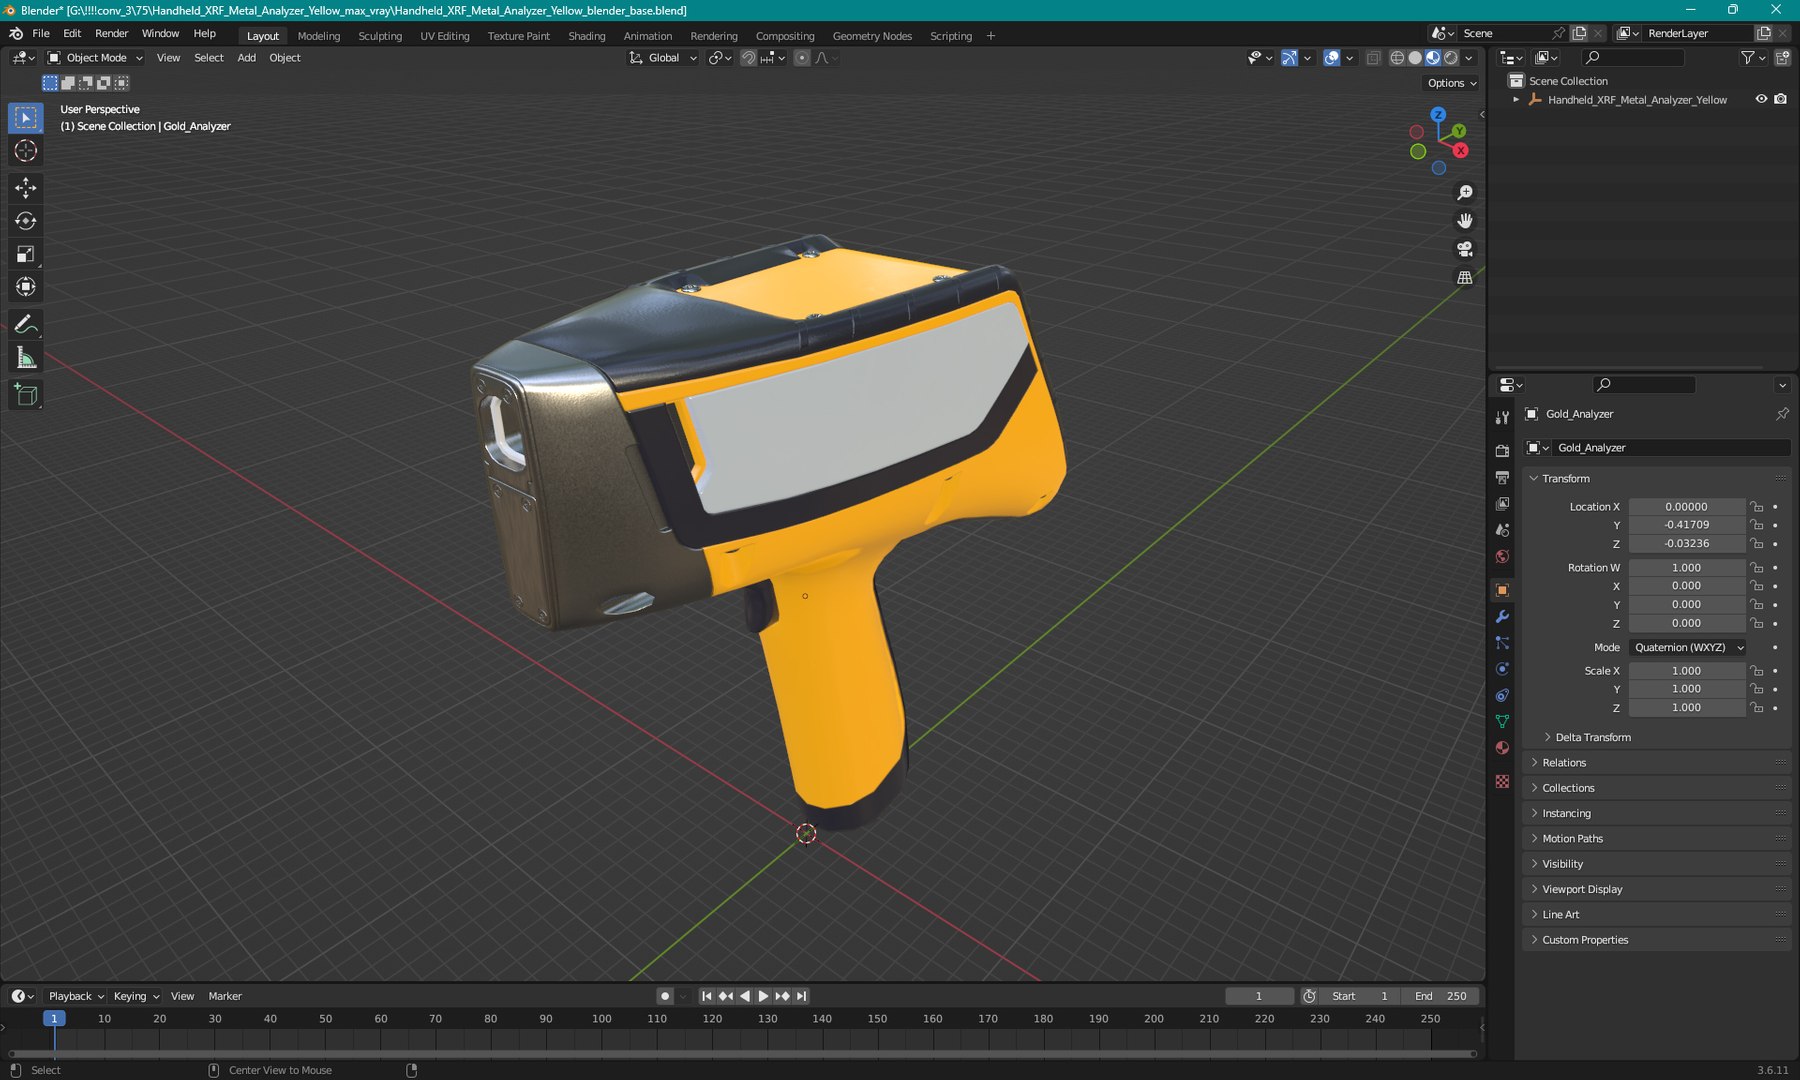Toggle camera view icon
Image resolution: width=1800 pixels, height=1080 pixels.
click(x=1465, y=249)
